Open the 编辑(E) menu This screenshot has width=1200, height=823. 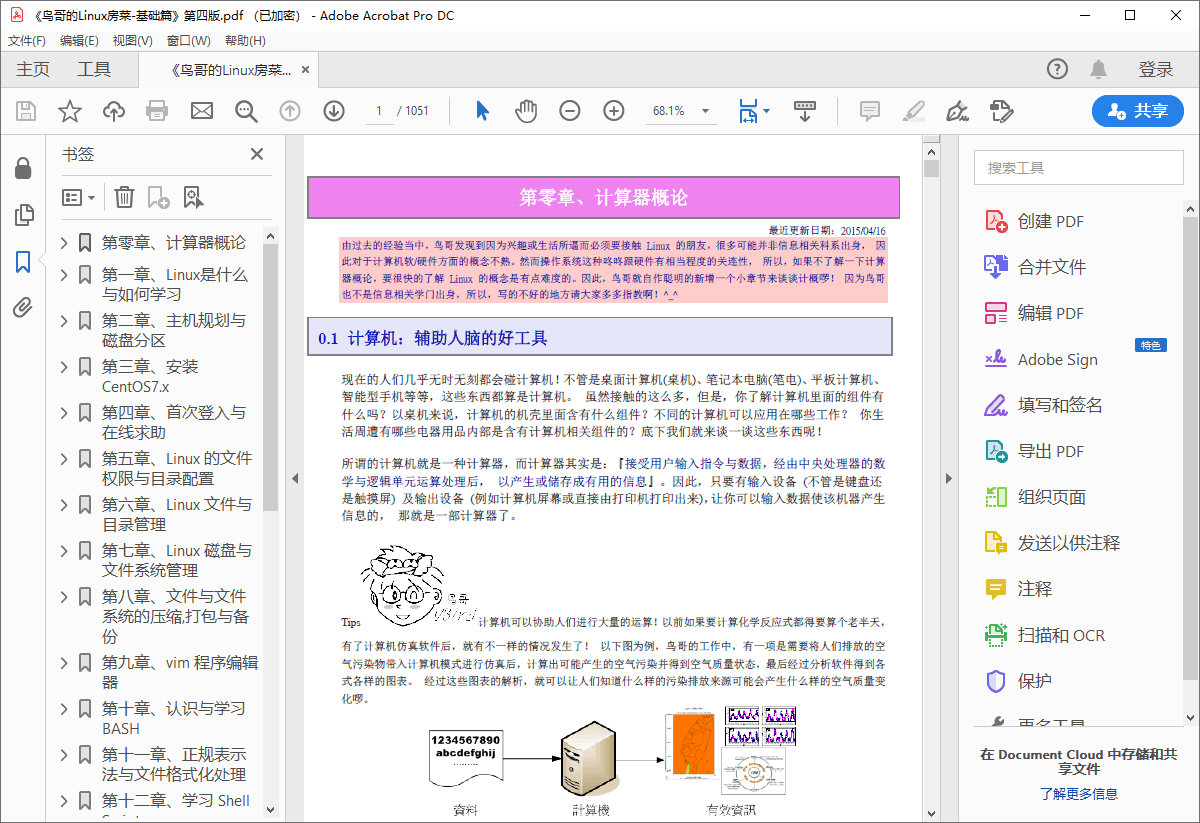pyautogui.click(x=79, y=41)
